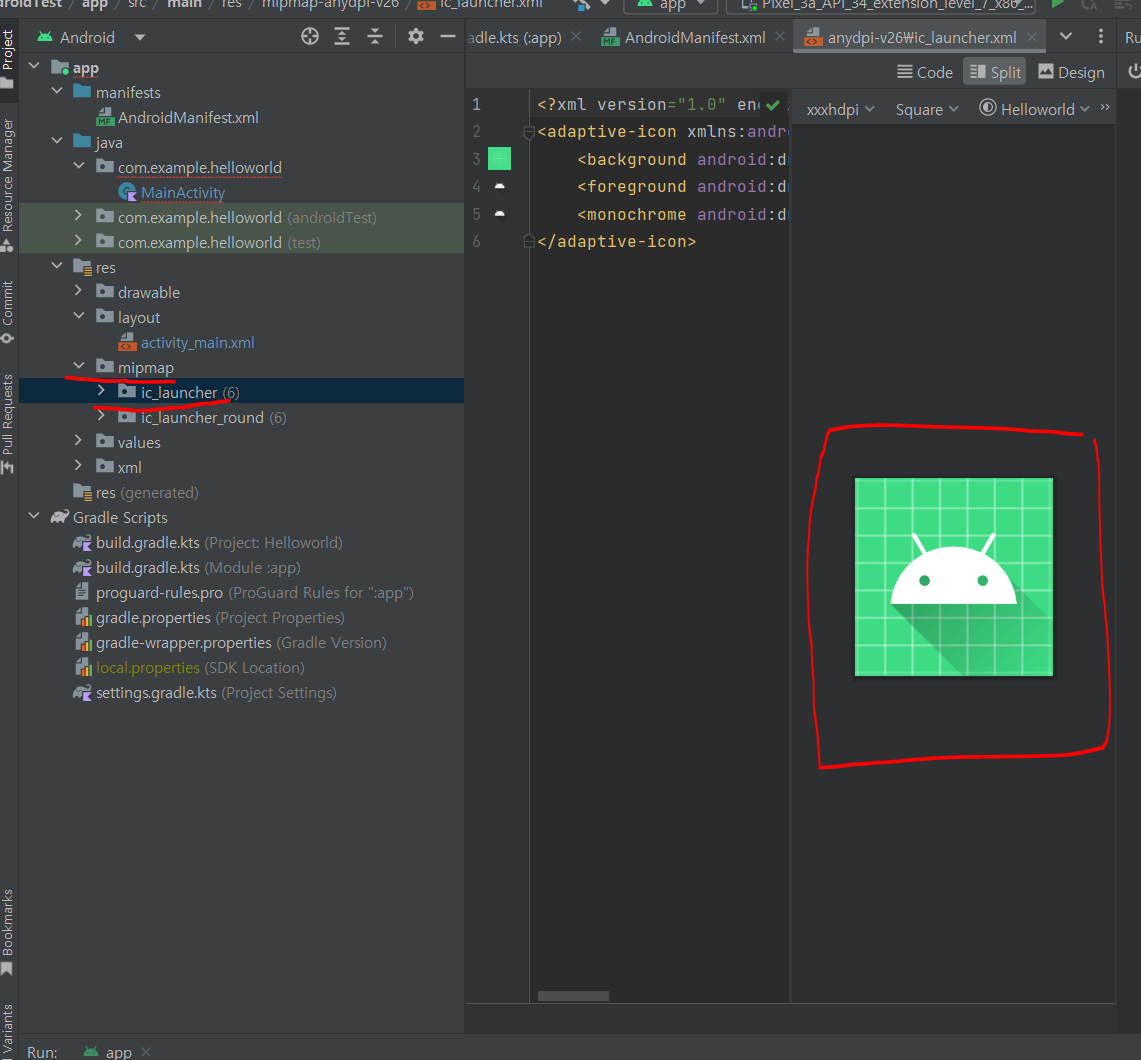Switch editor to Code view
Viewport: 1141px width, 1060px height.
[925, 72]
